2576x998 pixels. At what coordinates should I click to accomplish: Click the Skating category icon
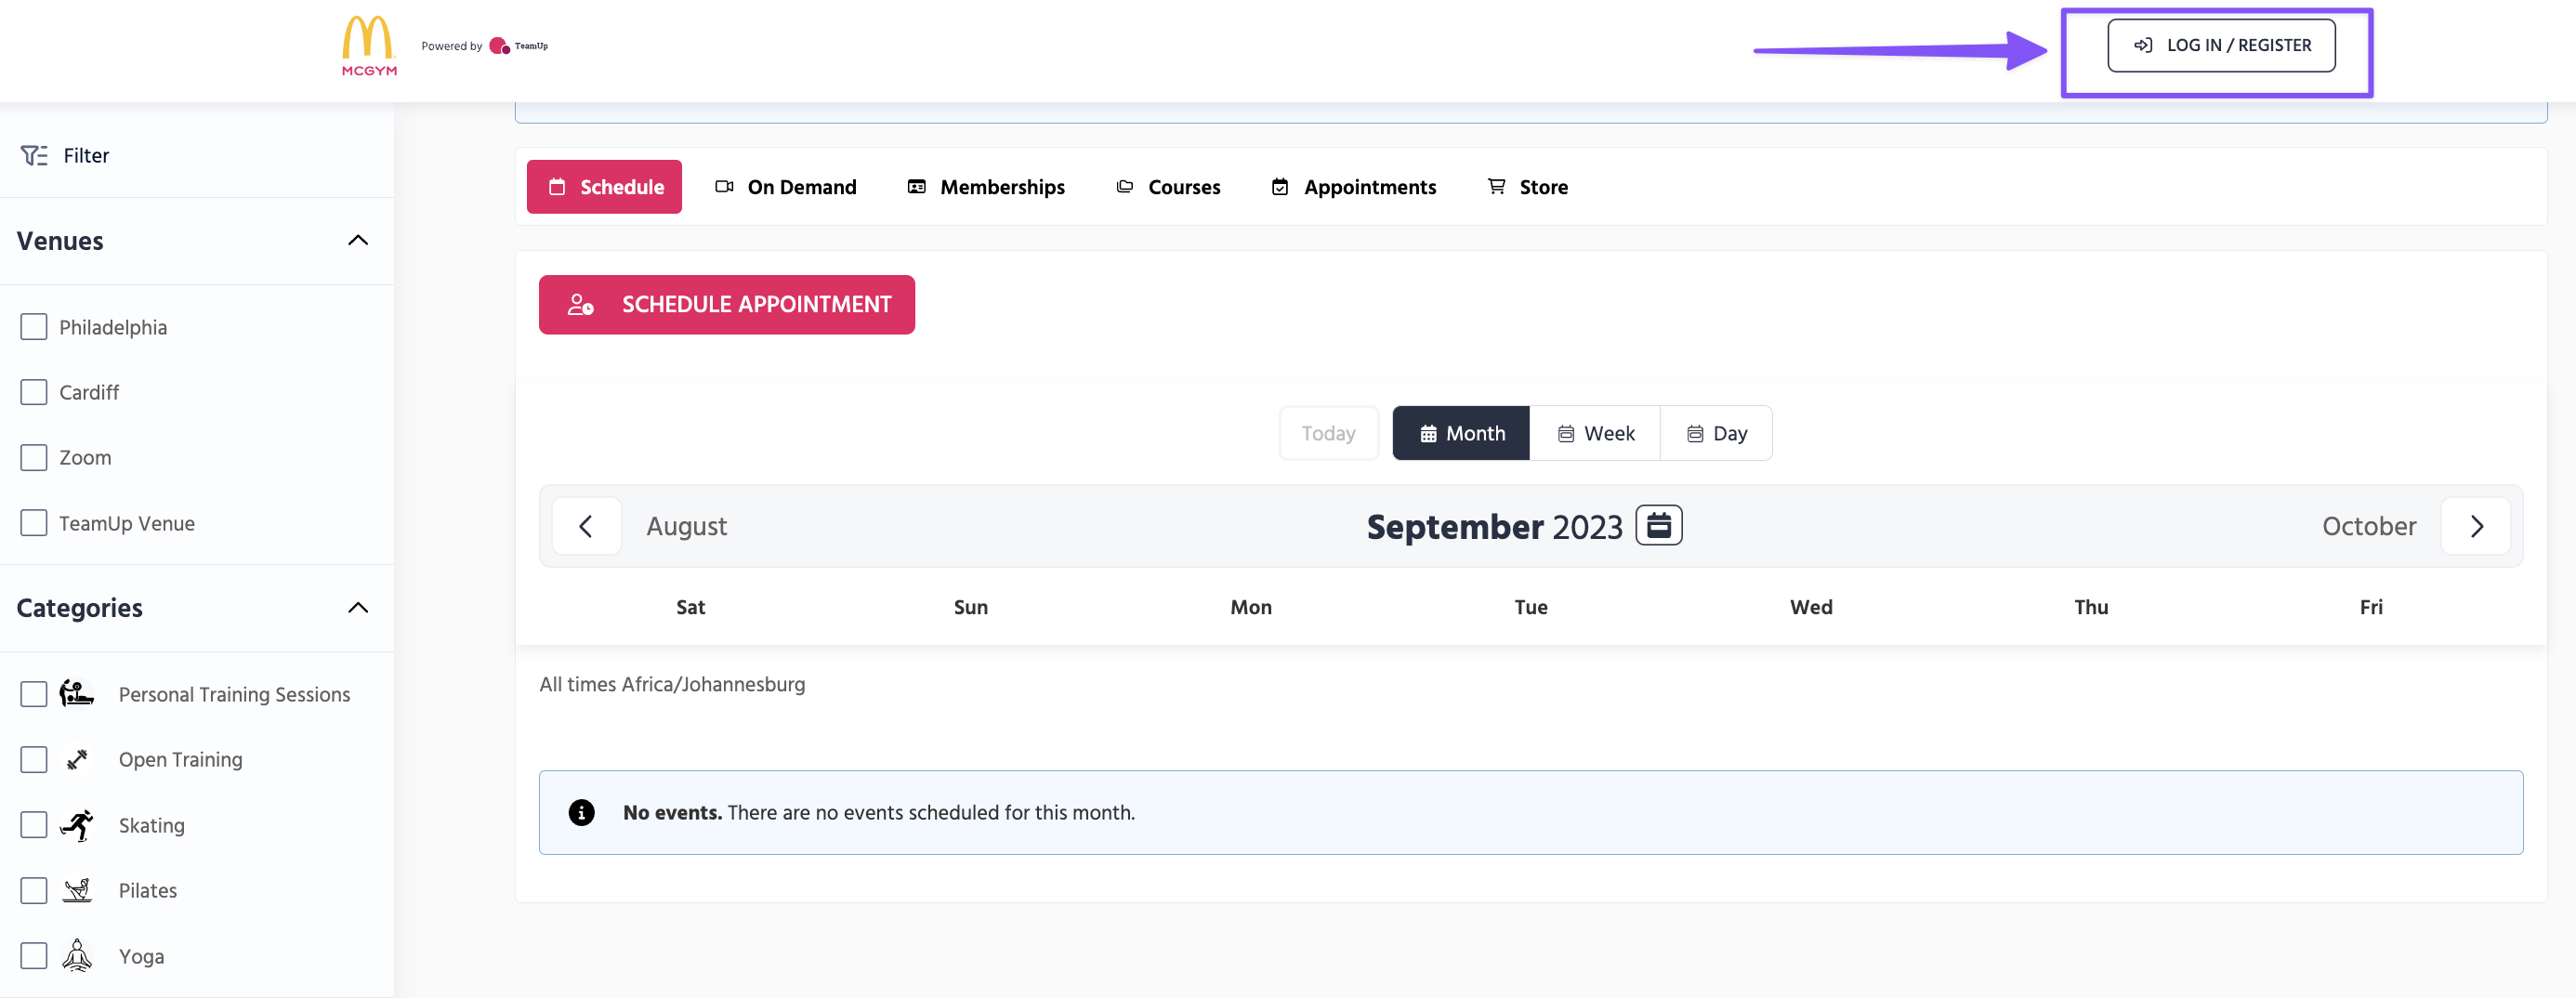click(77, 825)
